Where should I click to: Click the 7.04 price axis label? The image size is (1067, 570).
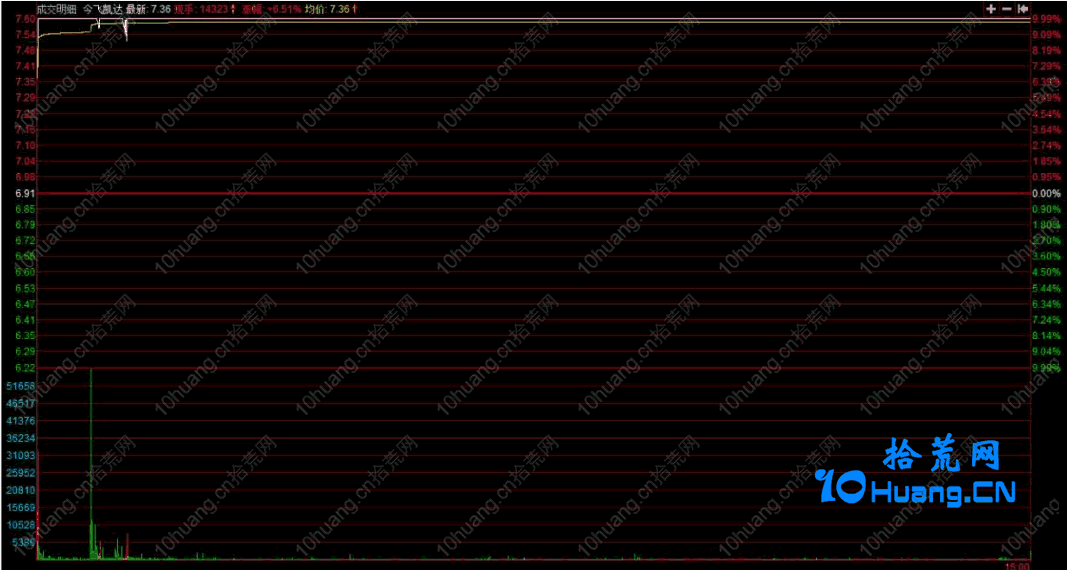coord(25,161)
